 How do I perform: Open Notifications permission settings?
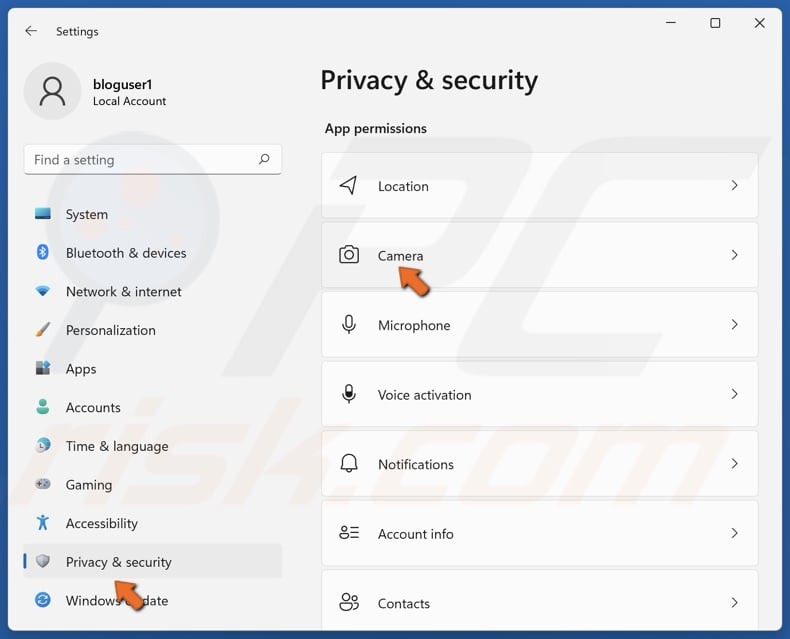click(540, 464)
